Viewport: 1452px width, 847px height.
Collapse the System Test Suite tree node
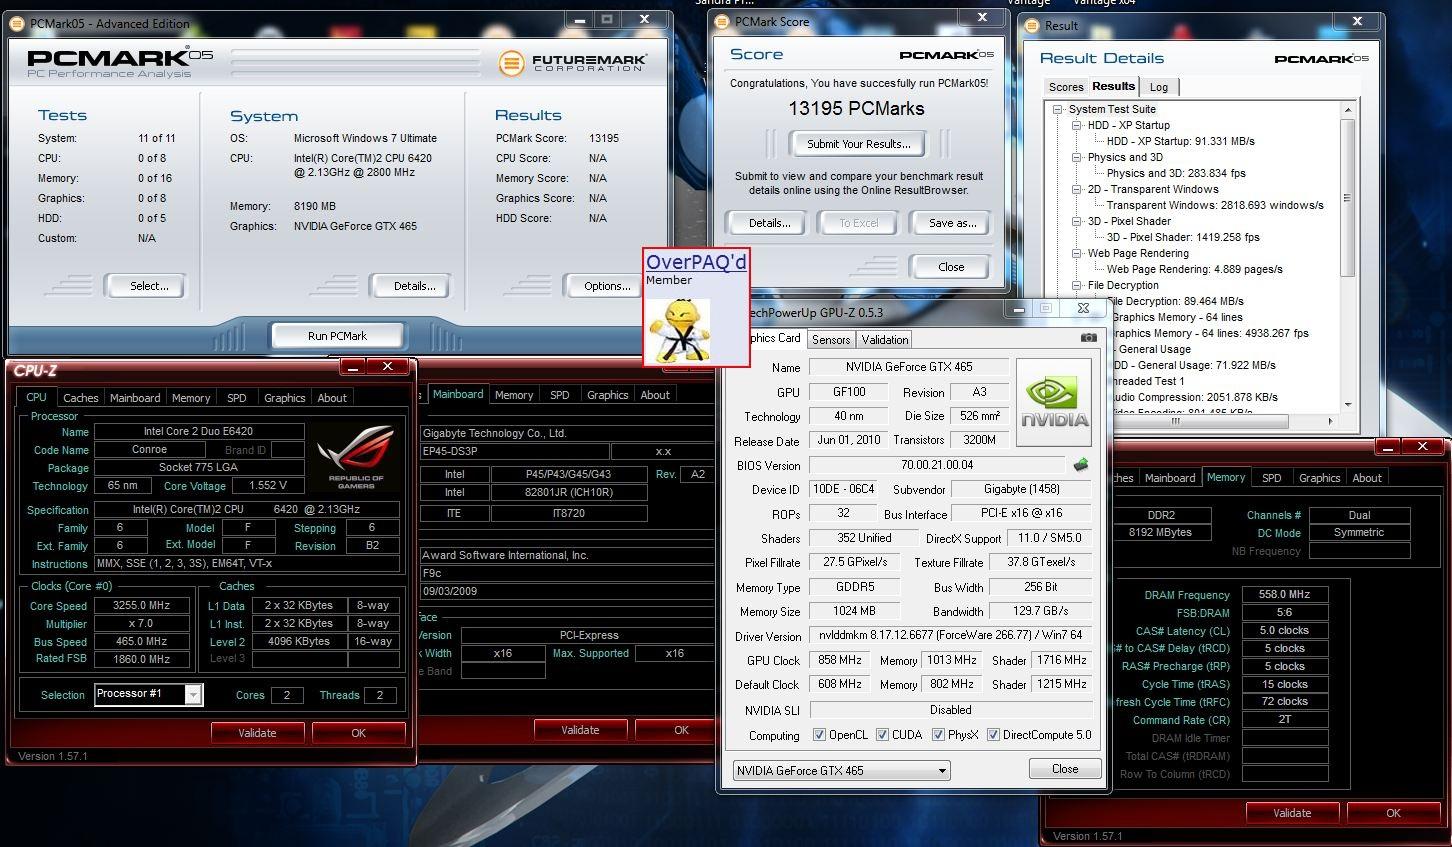coord(1058,109)
